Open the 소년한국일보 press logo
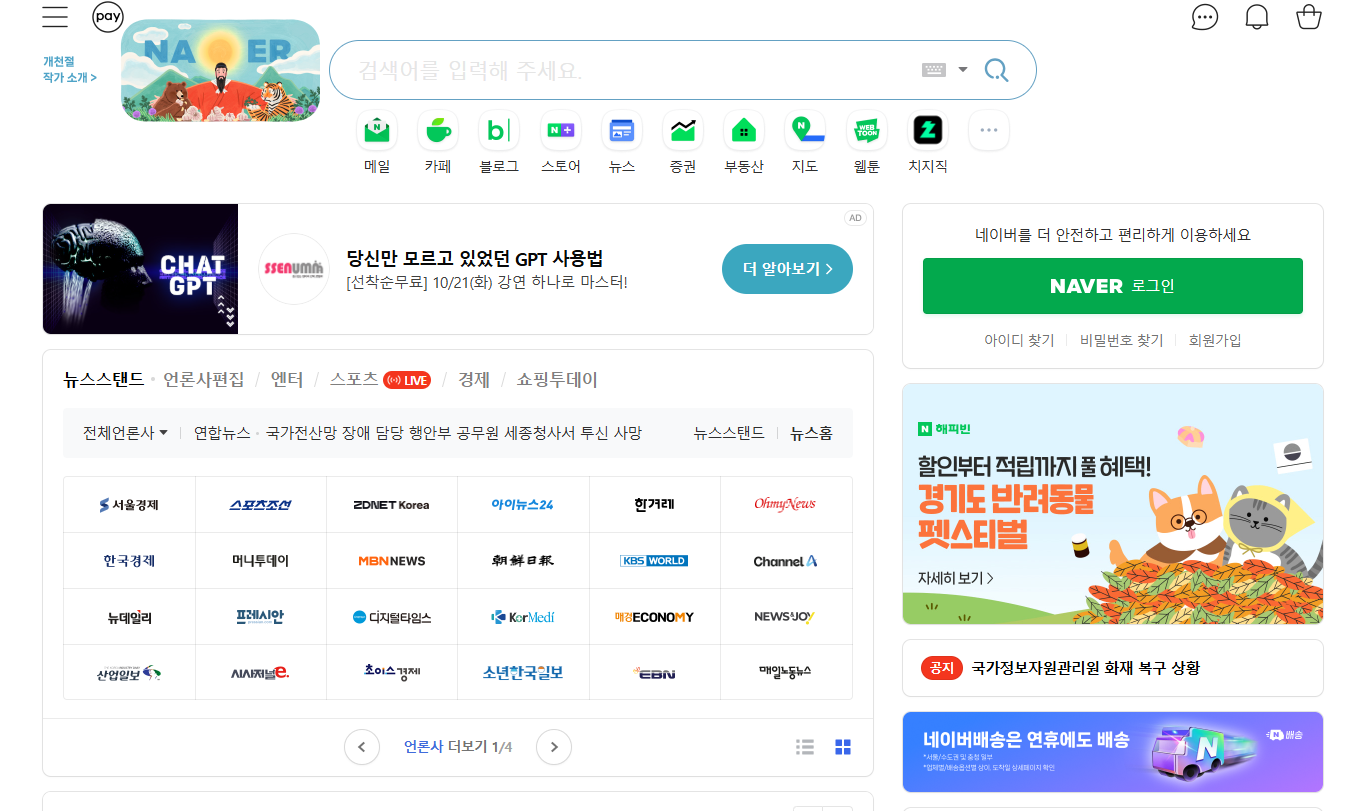This screenshot has height=811, width=1361. pos(523,673)
